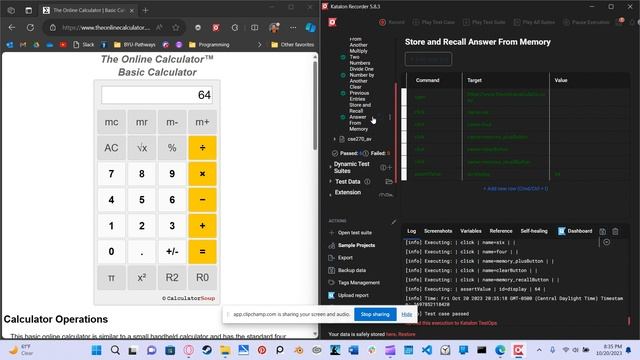
Task: Show more bookmarks with the chevron arrow
Action: [259, 44]
